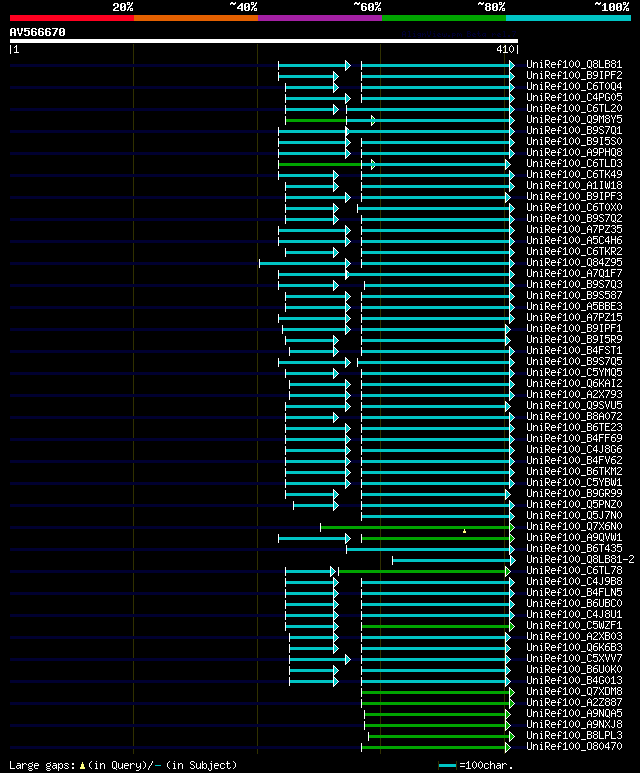Select label UniRef100_B9I5S0
Image resolution: width=640 pixels, height=773 pixels.
point(574,141)
